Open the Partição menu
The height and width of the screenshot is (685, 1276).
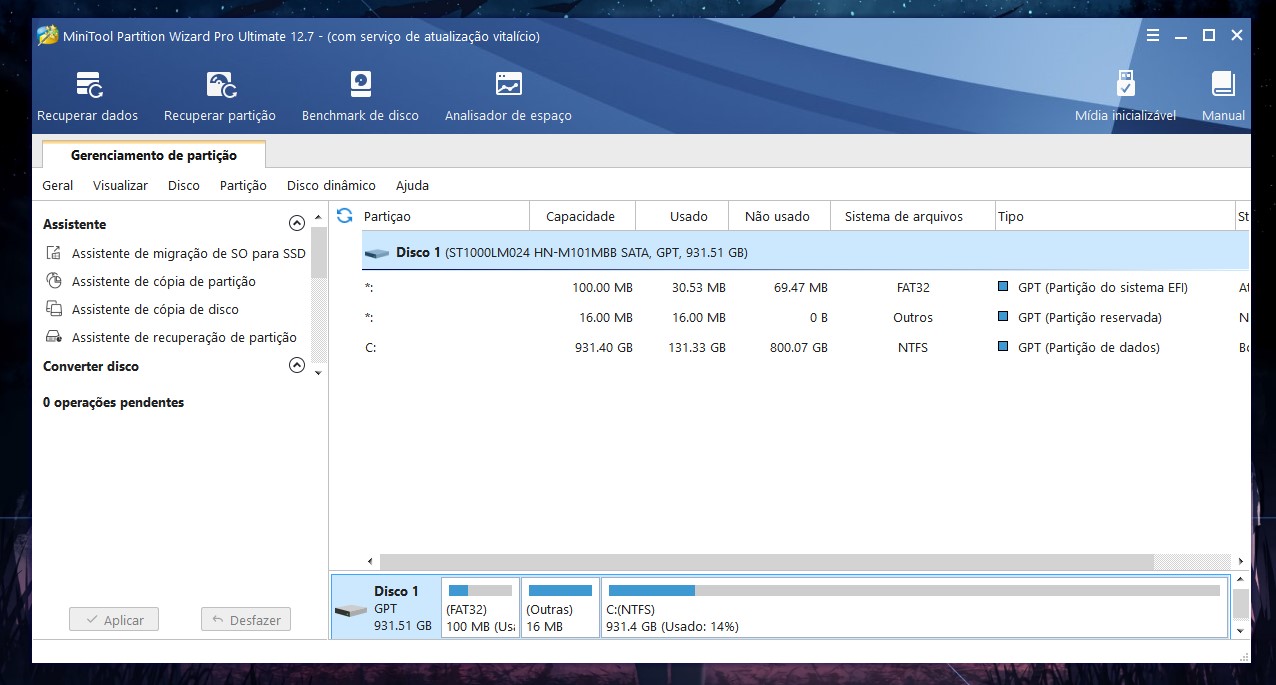coord(243,186)
